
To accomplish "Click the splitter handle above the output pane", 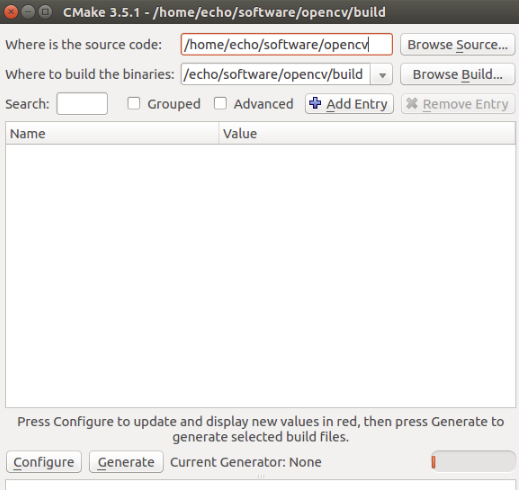I will tap(261, 477).
